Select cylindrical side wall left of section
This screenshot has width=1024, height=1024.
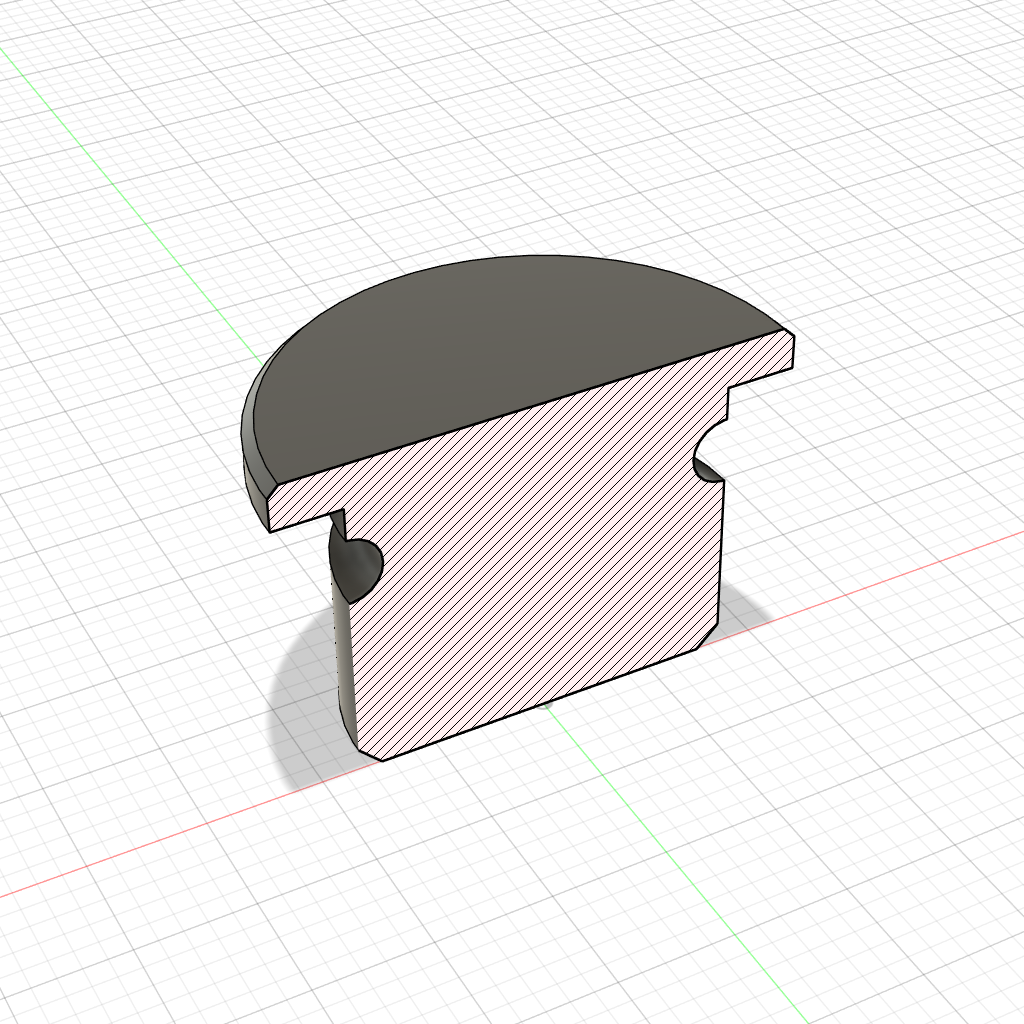click(x=342, y=650)
